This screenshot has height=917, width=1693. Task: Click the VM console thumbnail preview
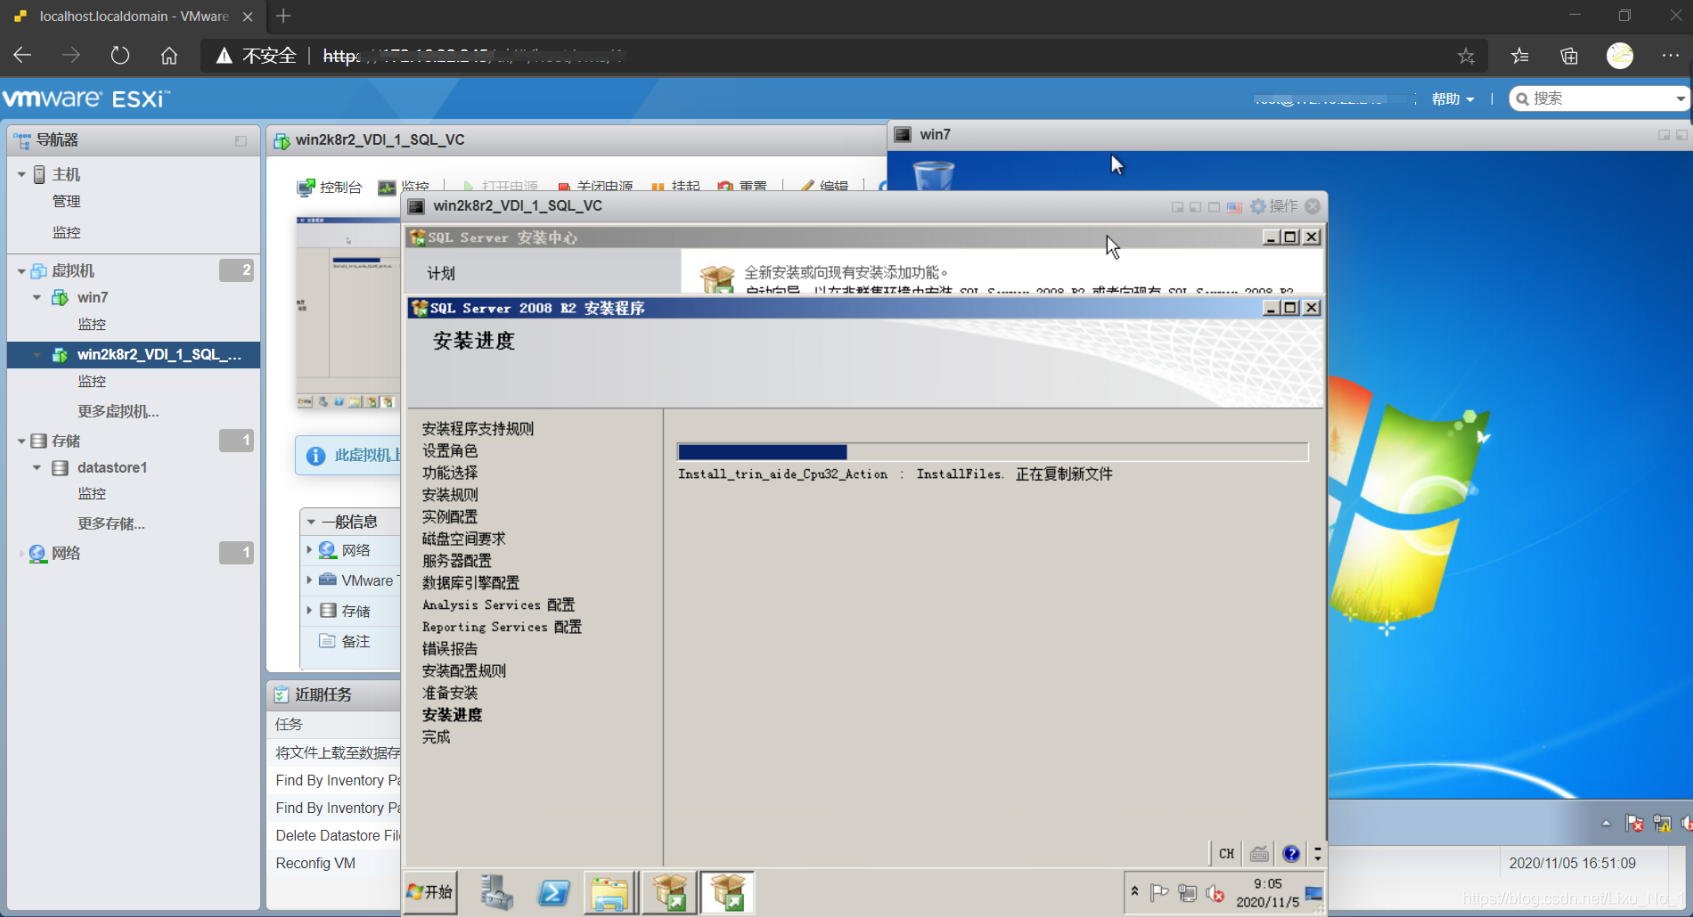pos(348,313)
